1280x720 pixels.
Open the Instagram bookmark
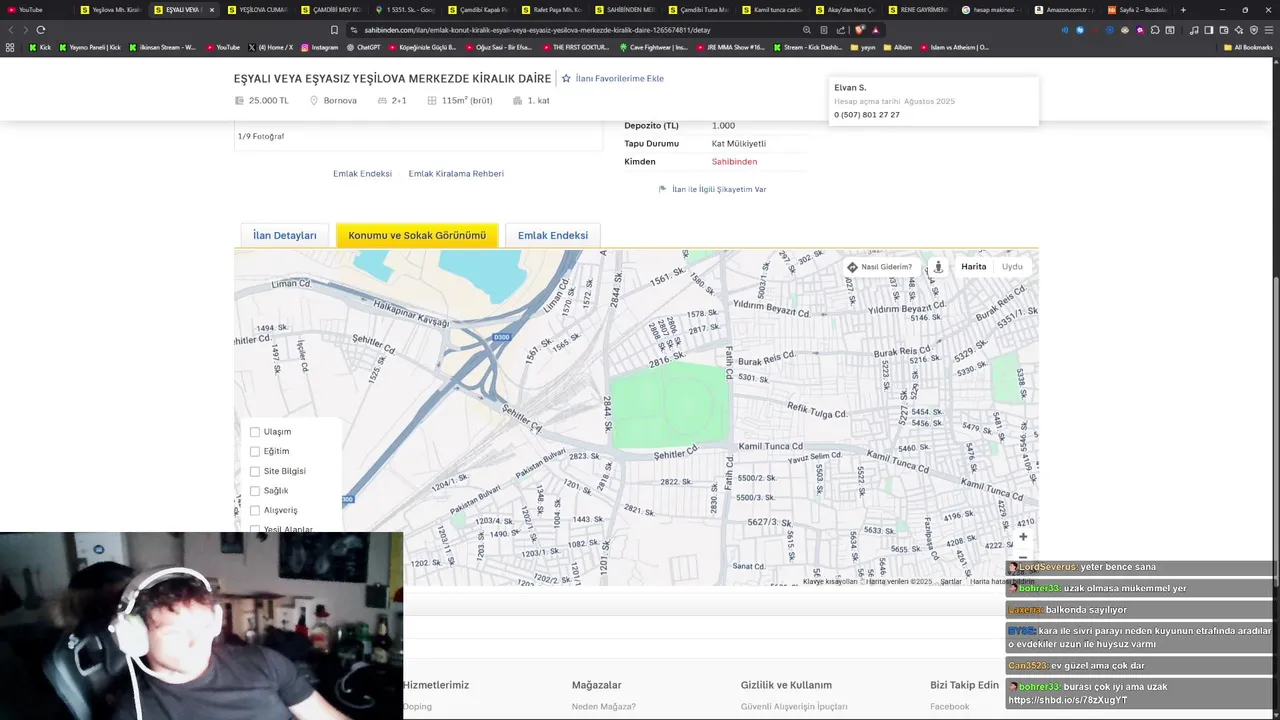click(320, 47)
